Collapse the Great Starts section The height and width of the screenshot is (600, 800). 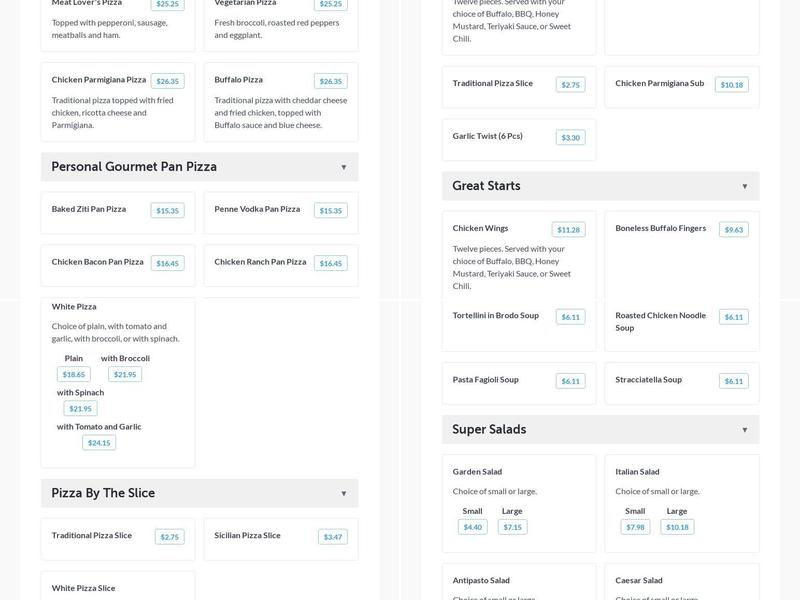[x=744, y=186]
